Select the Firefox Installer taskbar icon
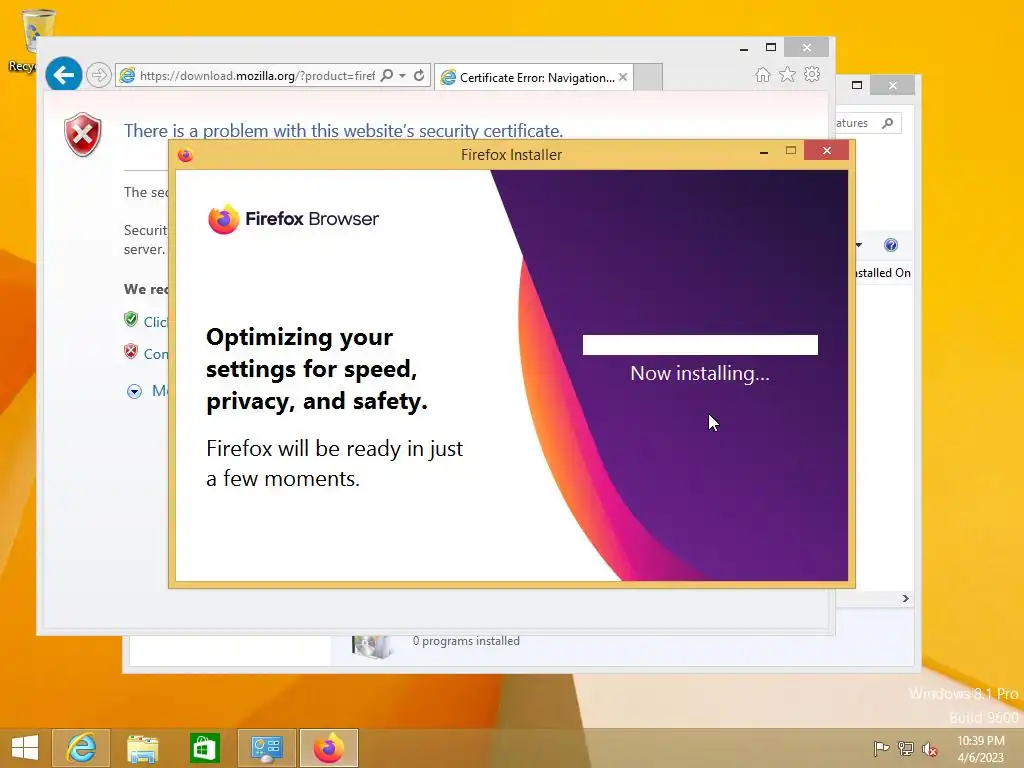 click(x=328, y=748)
